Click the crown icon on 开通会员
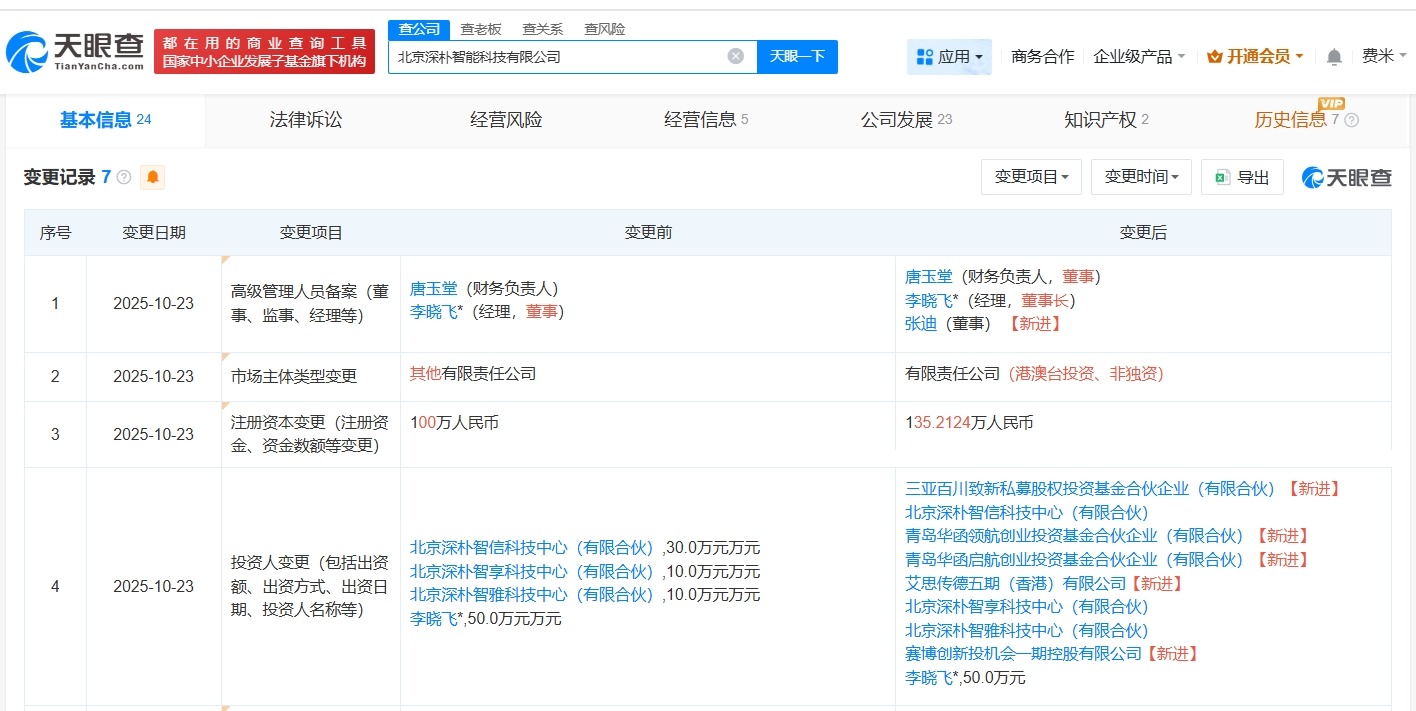The width and height of the screenshot is (1416, 711). (1216, 57)
